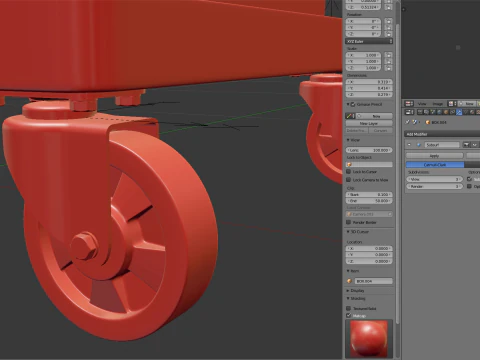Viewport: 480px width, 360px height.
Task: Open Image editor type selector icon
Action: 409,104
